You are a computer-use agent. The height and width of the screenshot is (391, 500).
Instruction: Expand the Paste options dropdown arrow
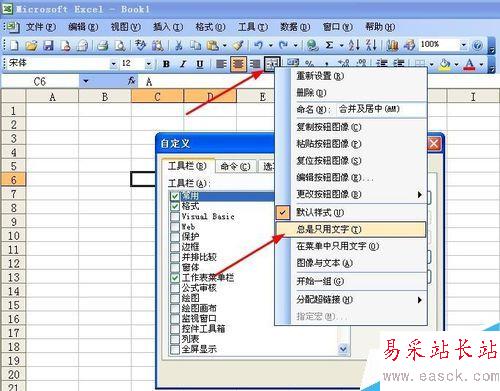(x=225, y=45)
